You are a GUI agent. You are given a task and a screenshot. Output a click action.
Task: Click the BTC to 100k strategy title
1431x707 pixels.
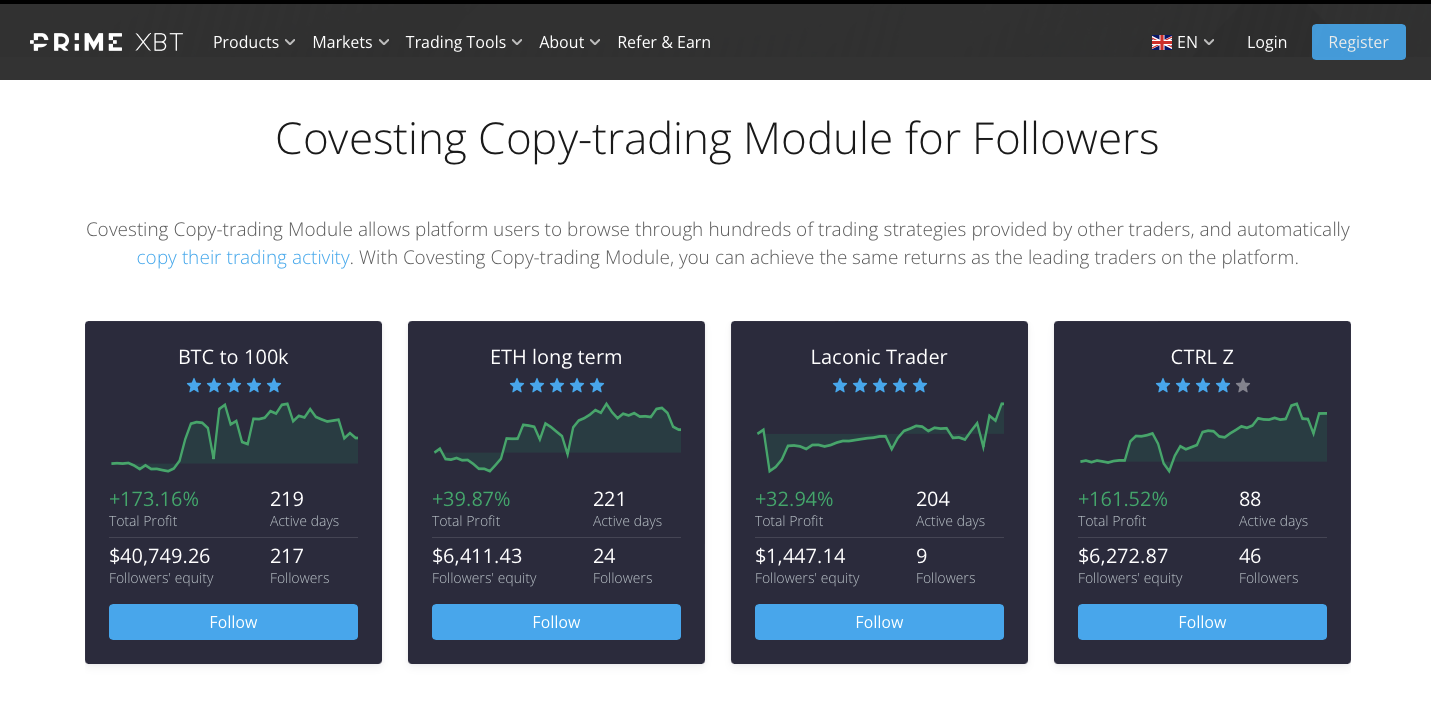(x=233, y=357)
